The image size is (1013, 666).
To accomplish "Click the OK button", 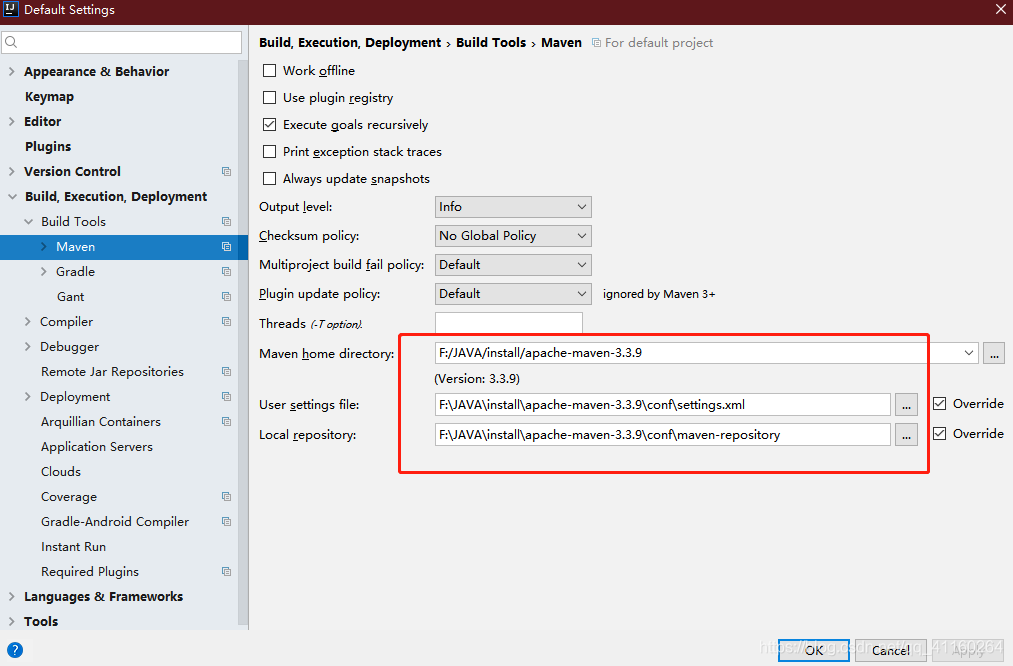I will [x=813, y=650].
